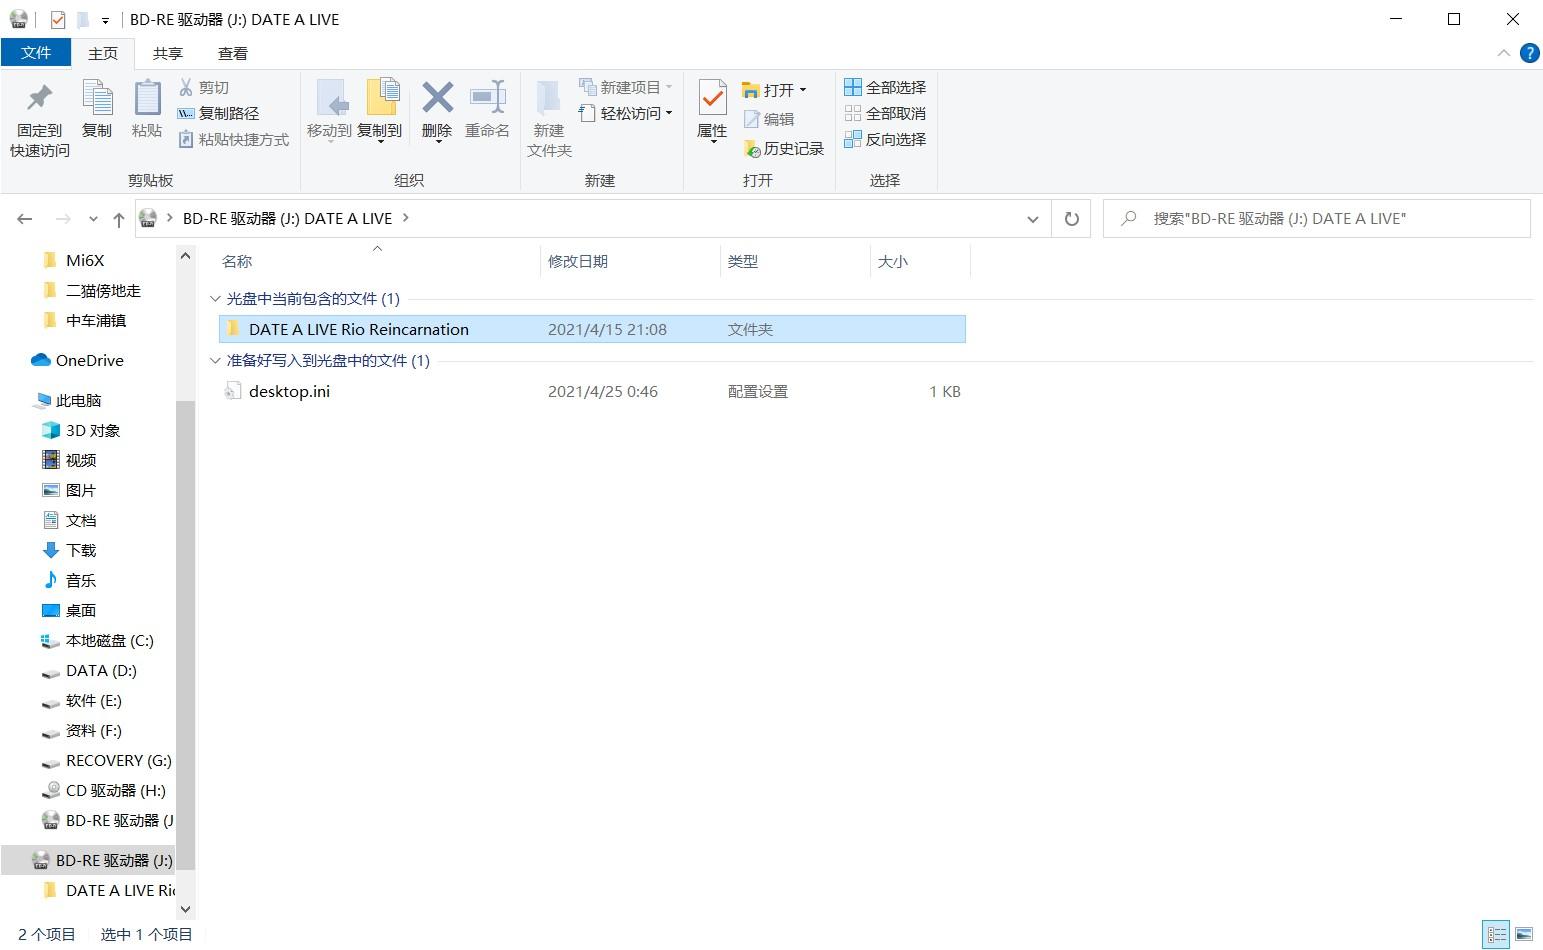This screenshot has height=950, width=1543.
Task: Open 属性 (Properties) in the ribbon
Action: (712, 112)
